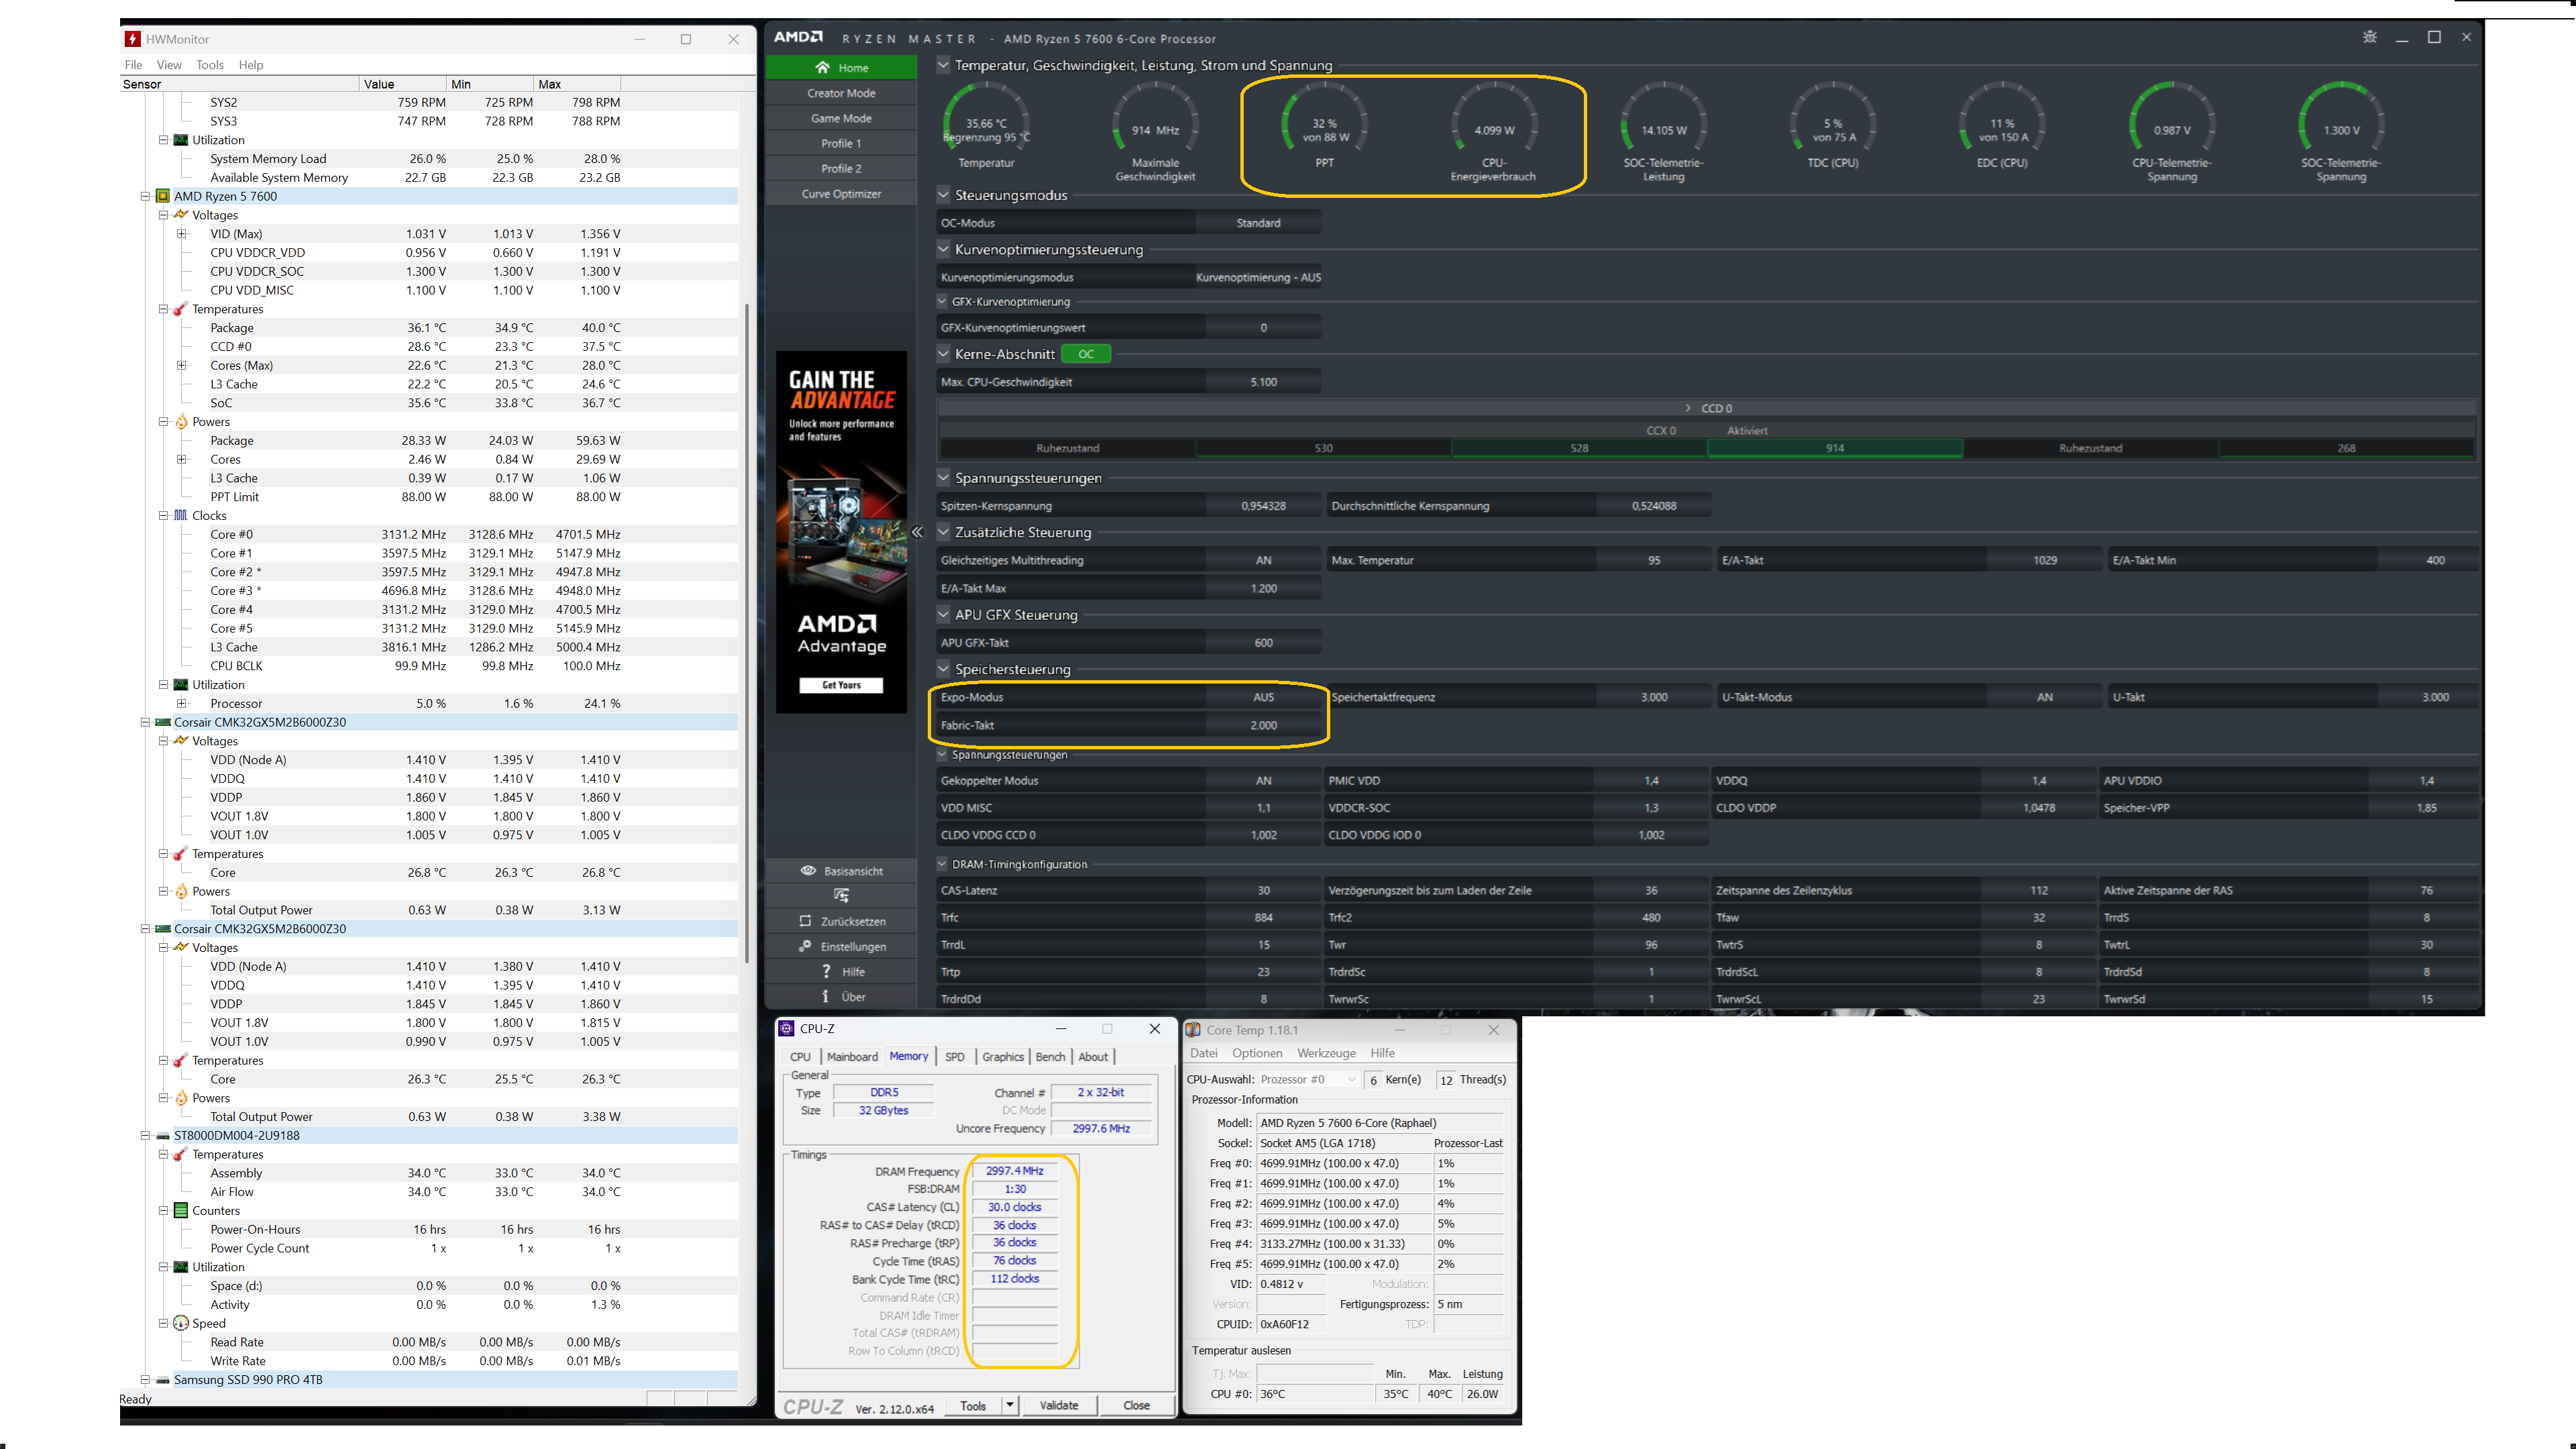2576x1449 pixels.
Task: Click the Tools button in CPU-Z
Action: [x=973, y=1405]
